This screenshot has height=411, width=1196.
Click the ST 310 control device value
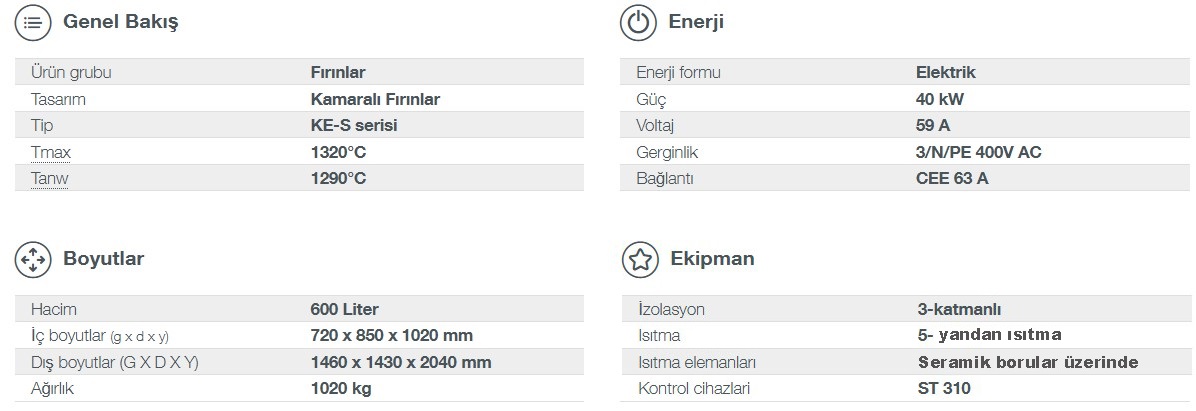click(944, 389)
